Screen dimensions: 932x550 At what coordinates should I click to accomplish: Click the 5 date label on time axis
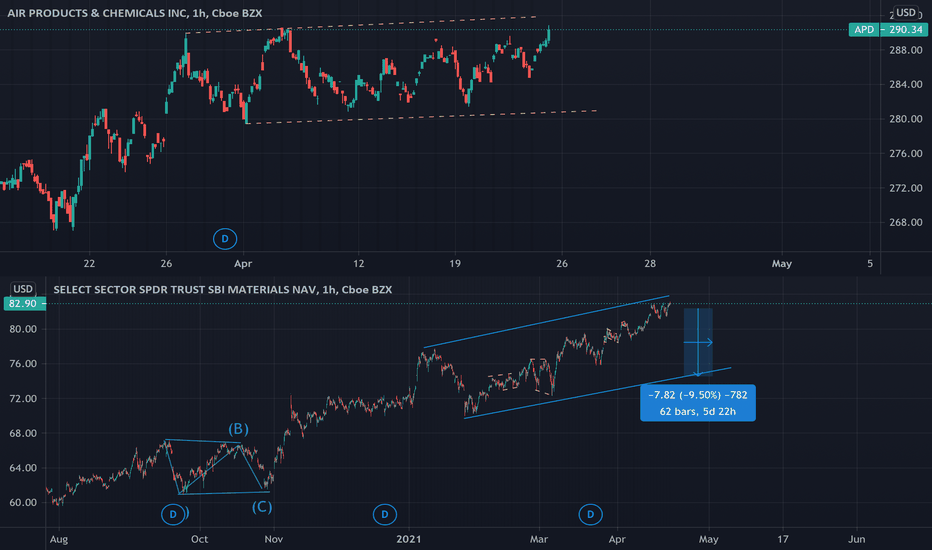coord(870,263)
